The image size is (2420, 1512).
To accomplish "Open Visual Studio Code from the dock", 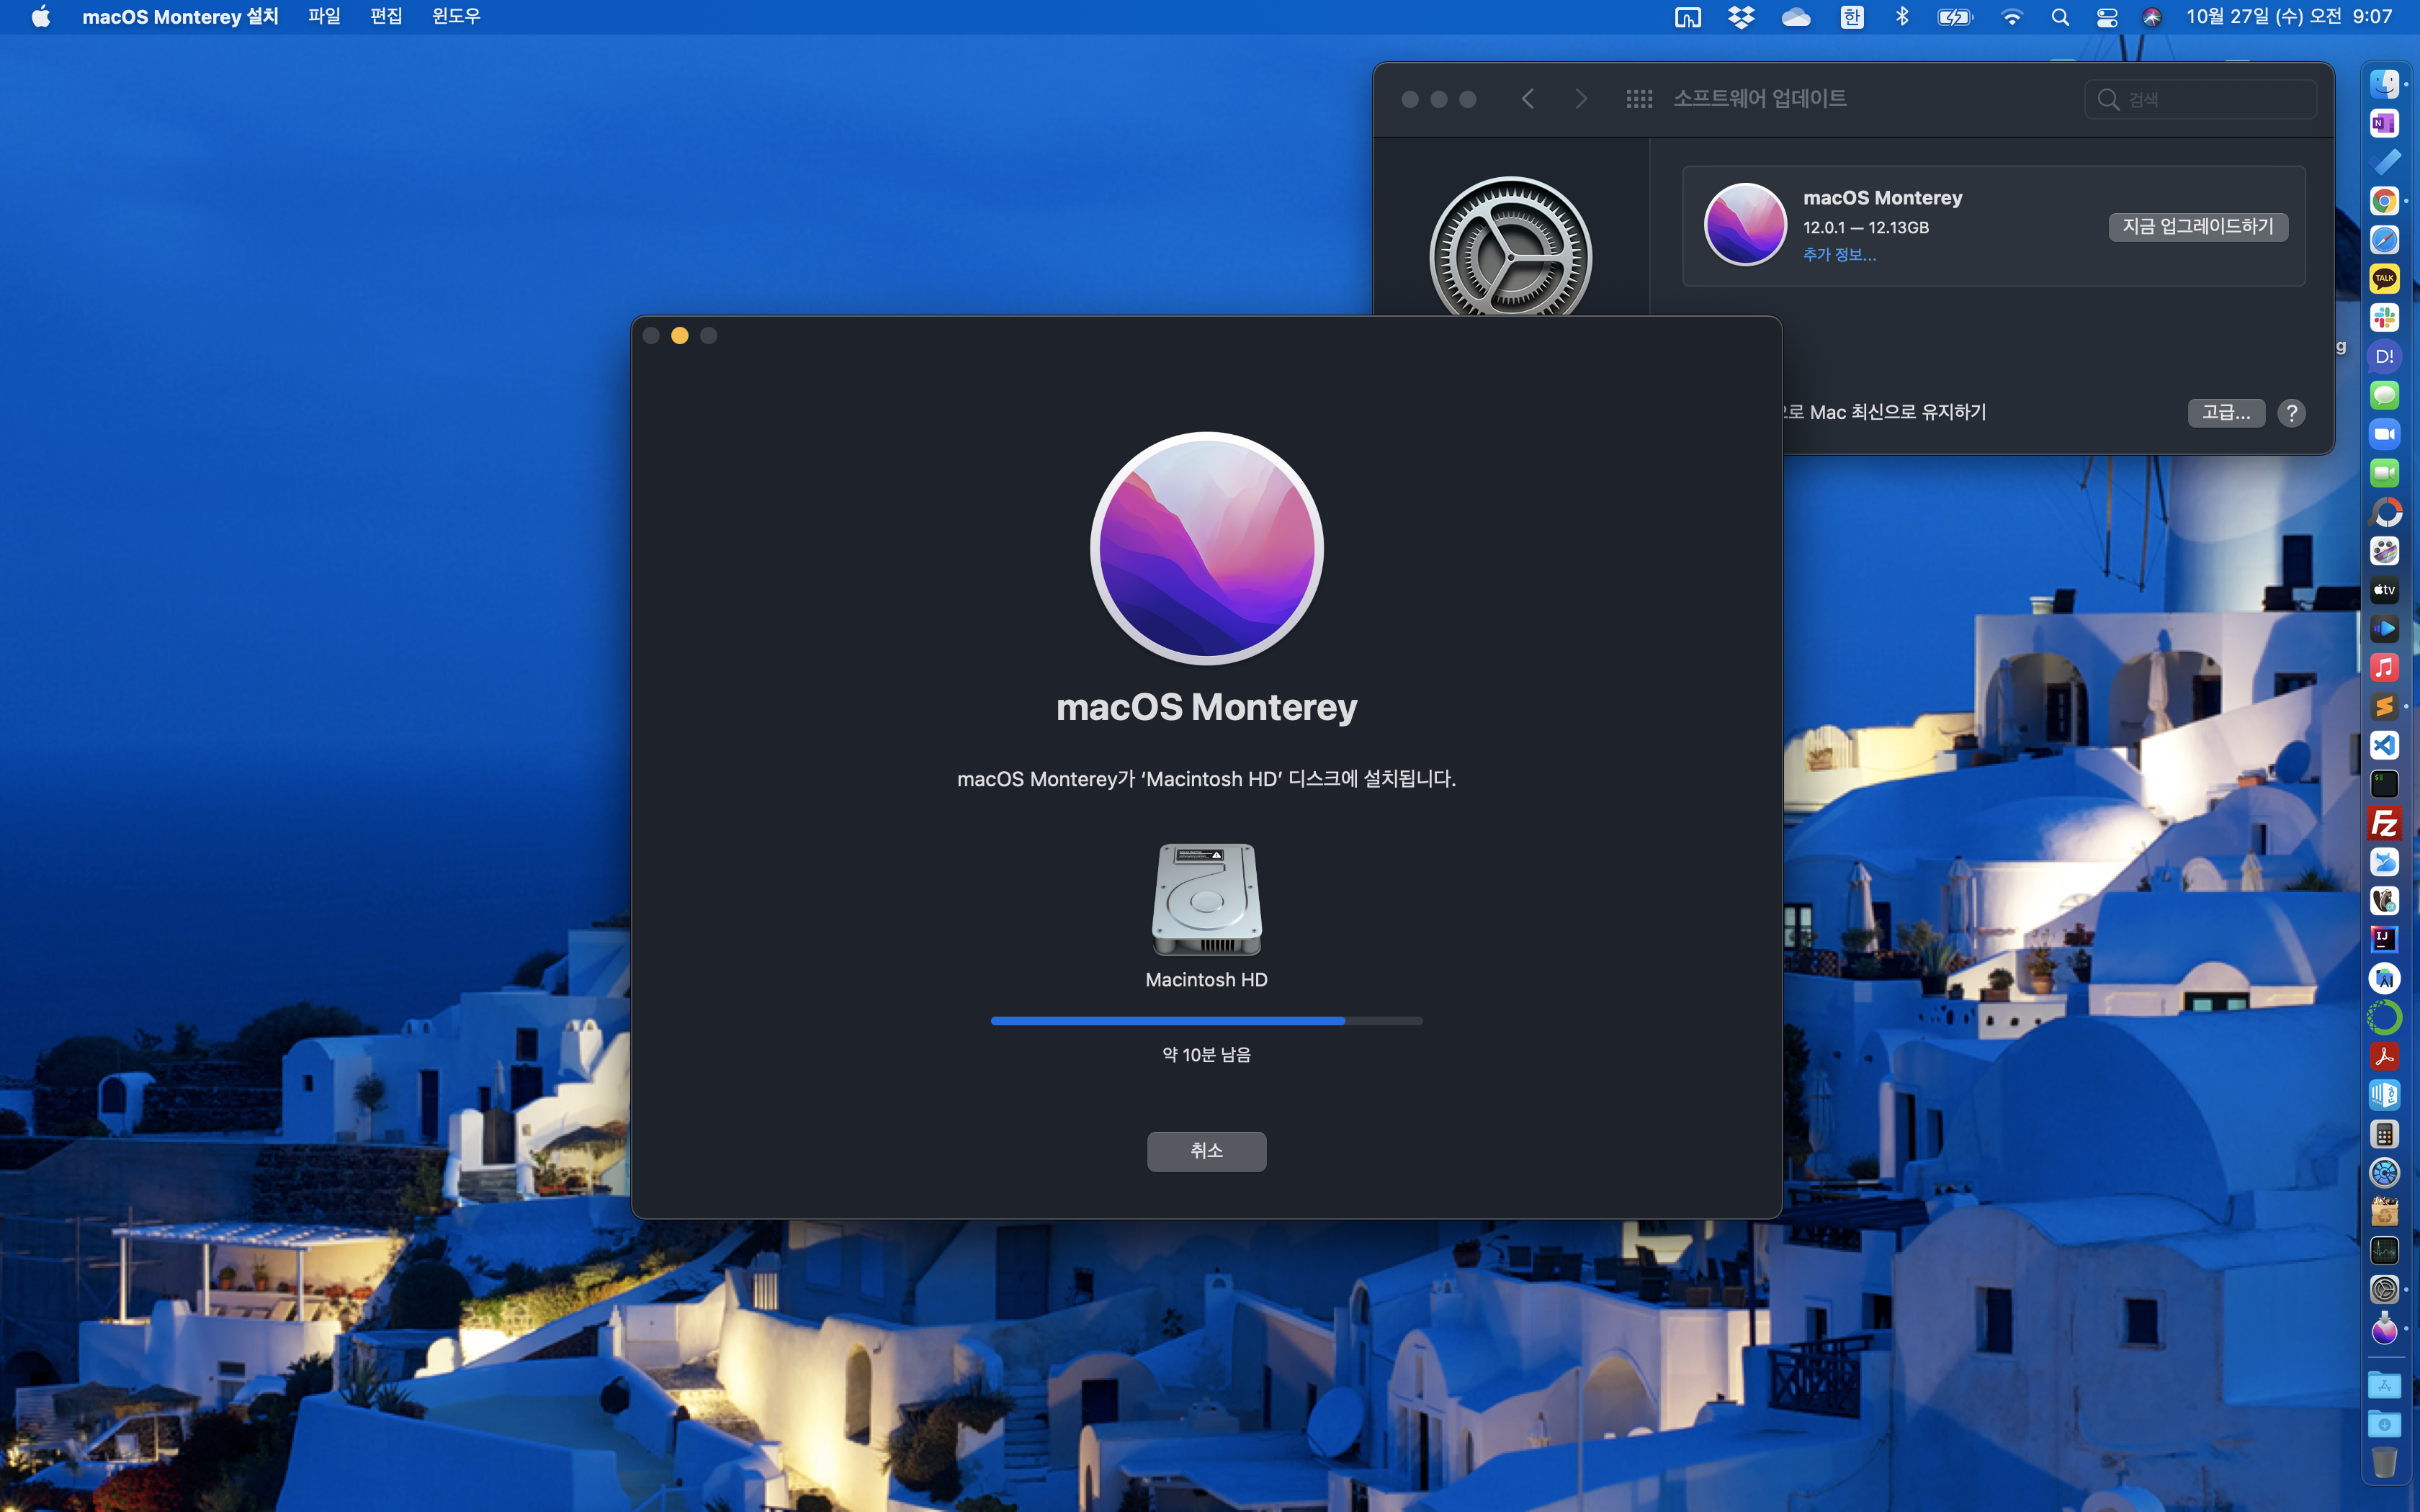I will click(2384, 745).
